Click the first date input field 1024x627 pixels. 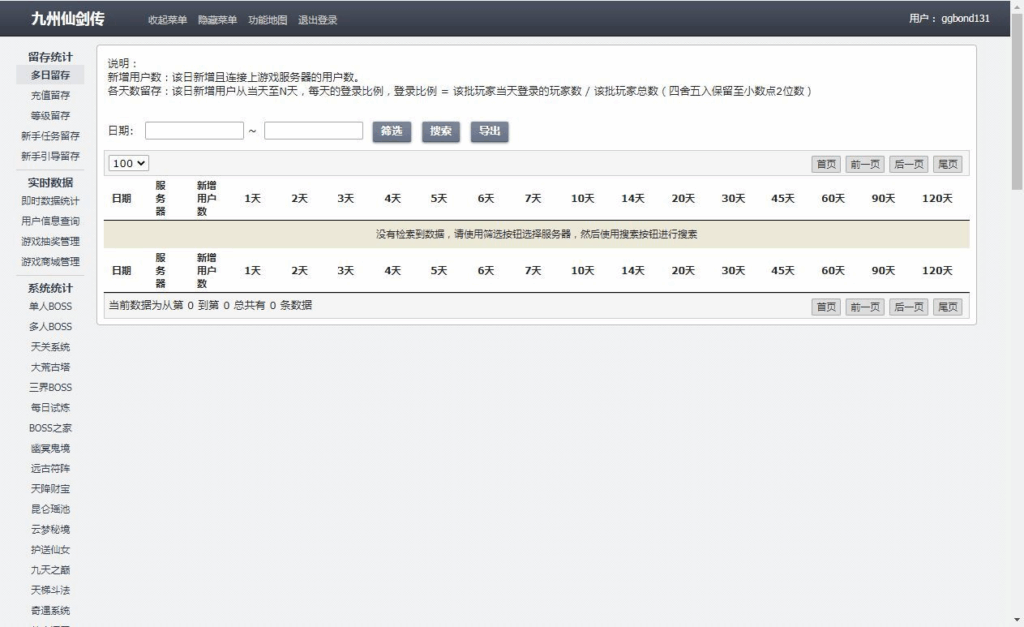[x=194, y=130]
